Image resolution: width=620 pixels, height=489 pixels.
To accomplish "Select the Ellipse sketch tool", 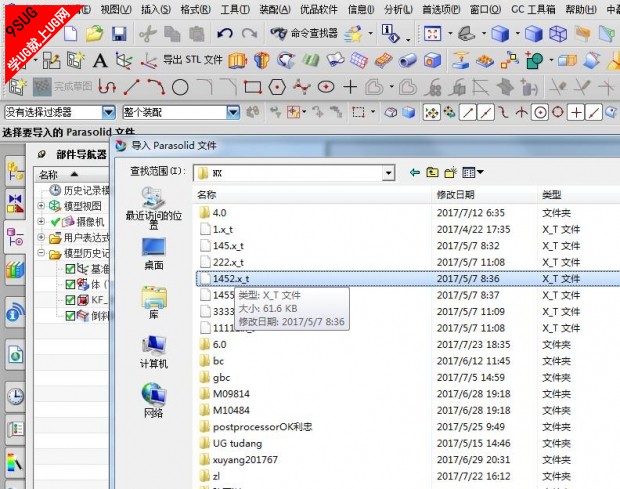I will (326, 87).
